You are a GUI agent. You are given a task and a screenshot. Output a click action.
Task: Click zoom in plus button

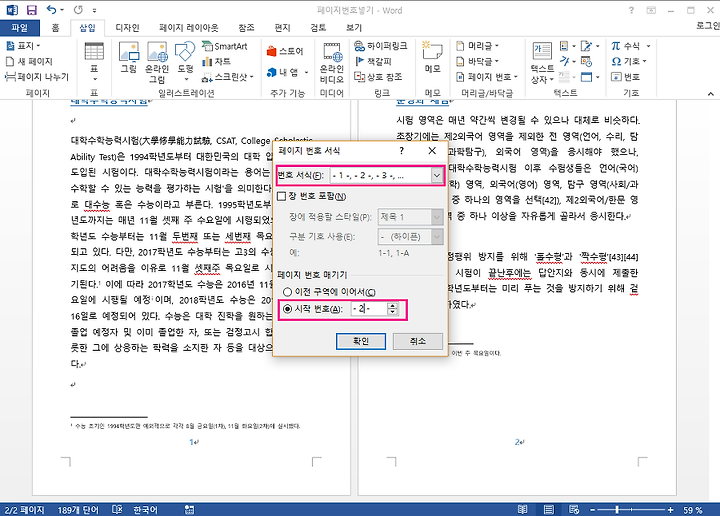pos(670,510)
